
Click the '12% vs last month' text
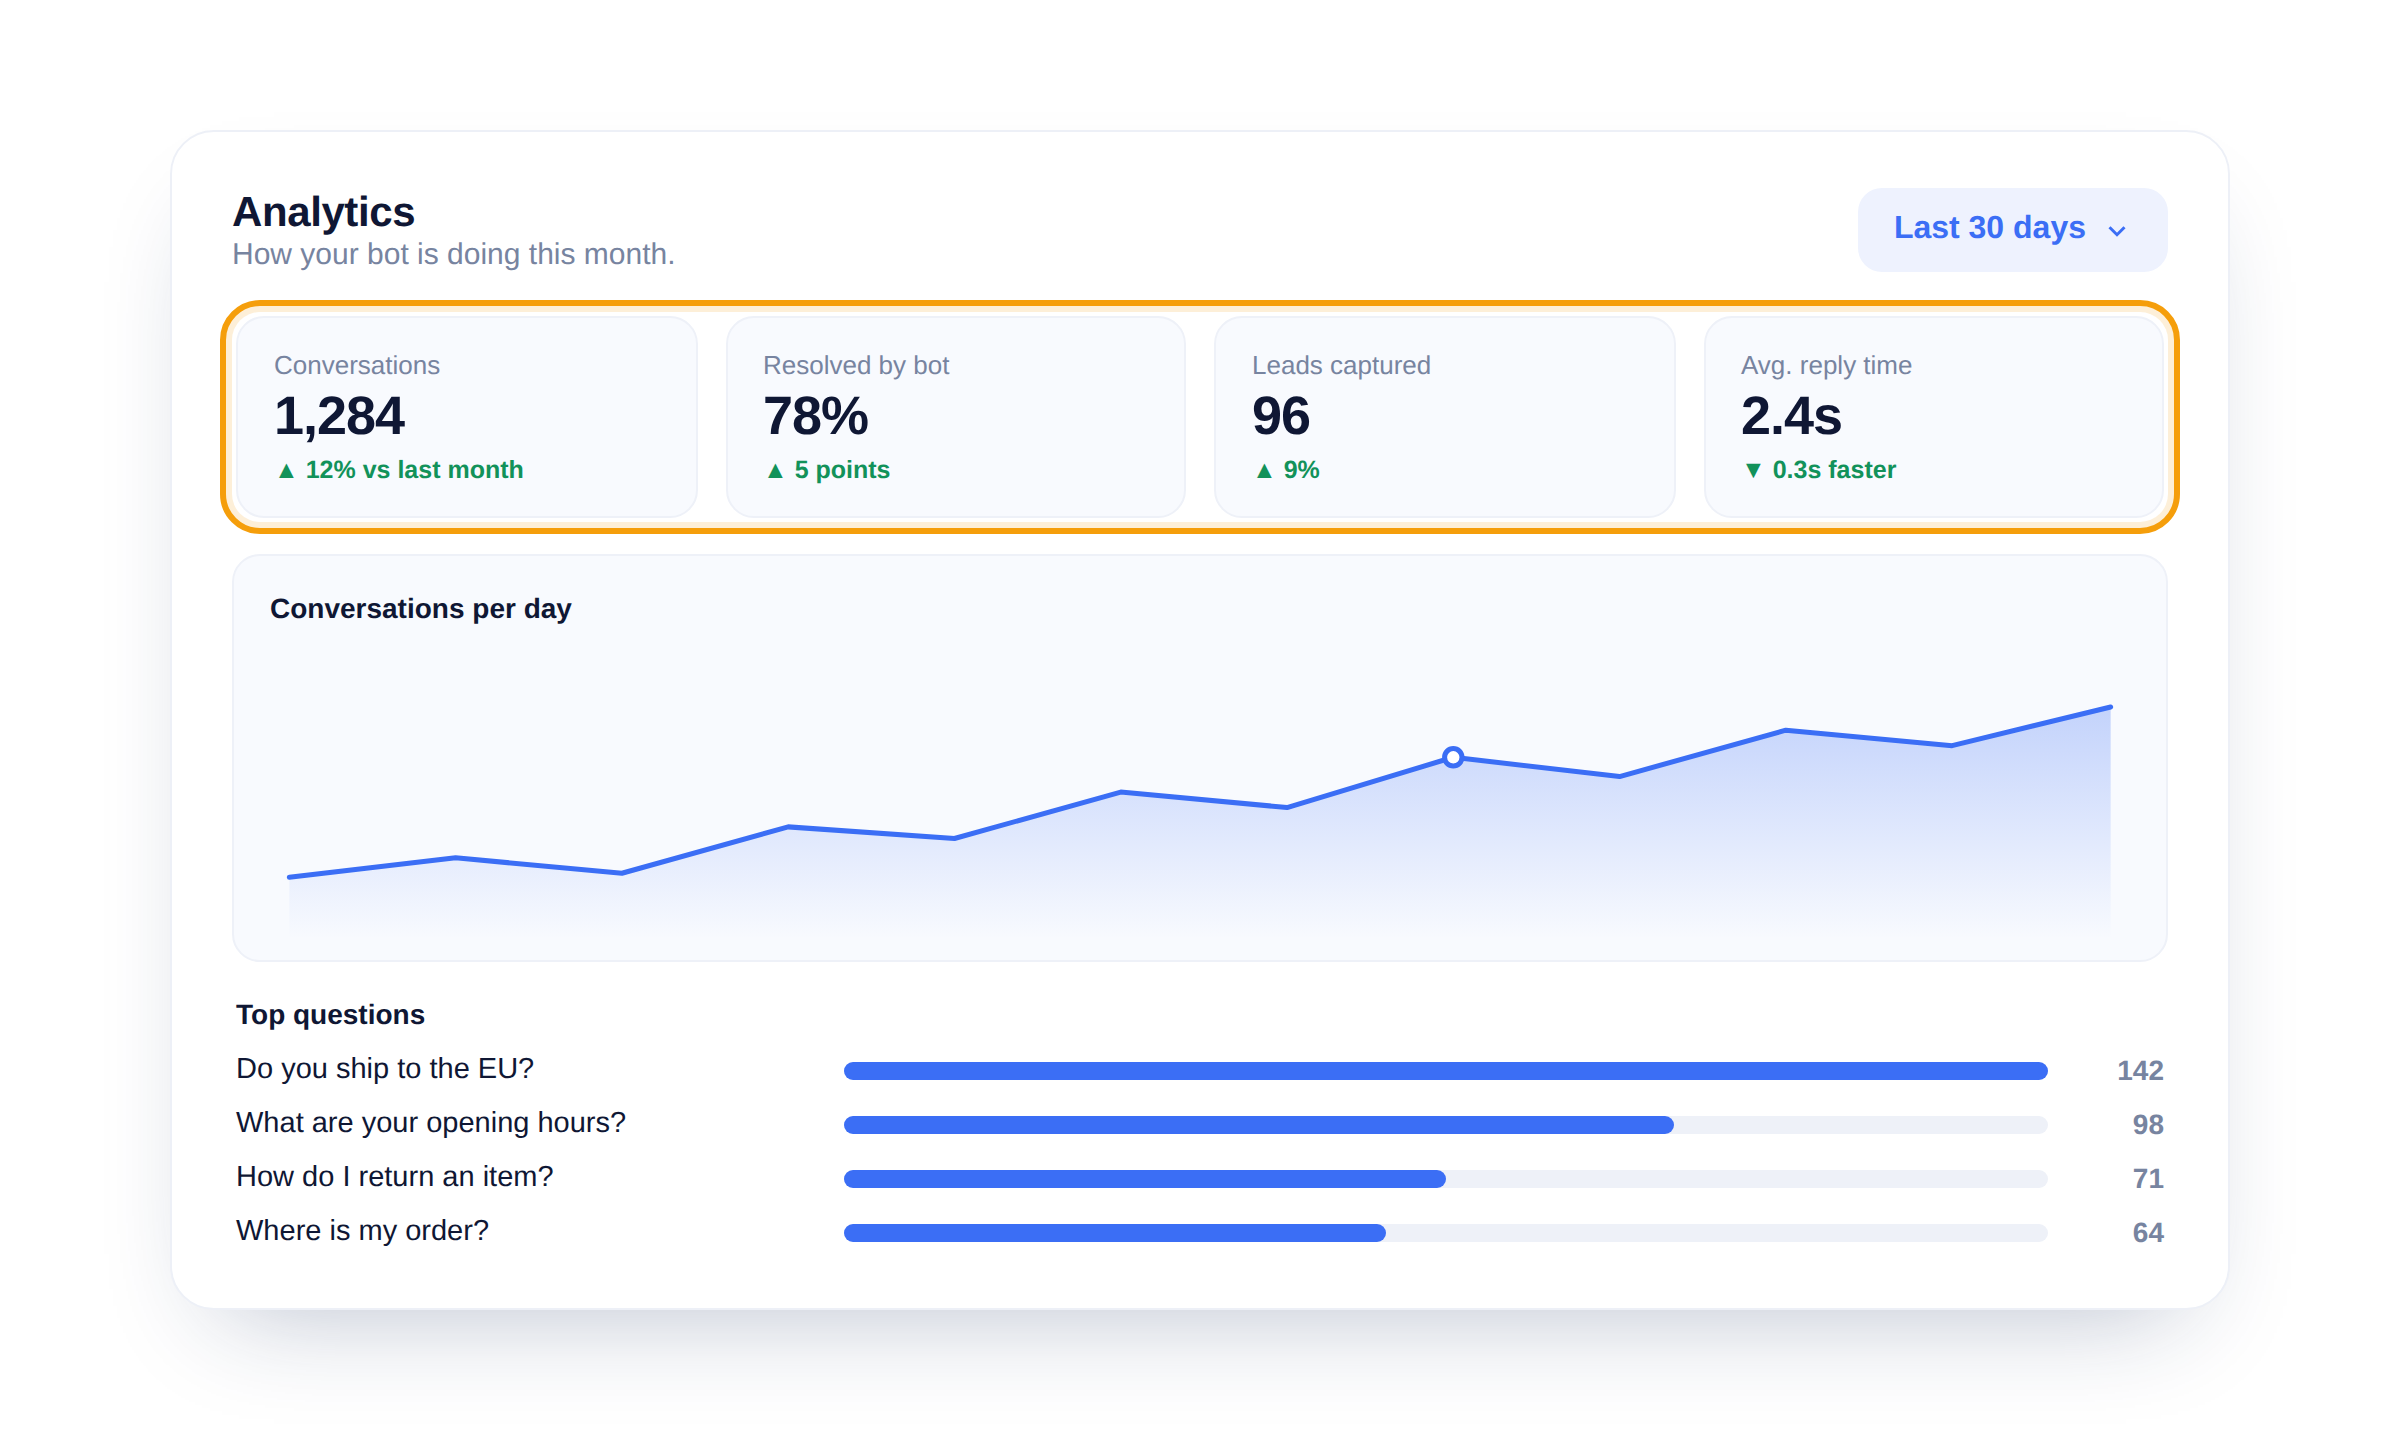point(414,469)
